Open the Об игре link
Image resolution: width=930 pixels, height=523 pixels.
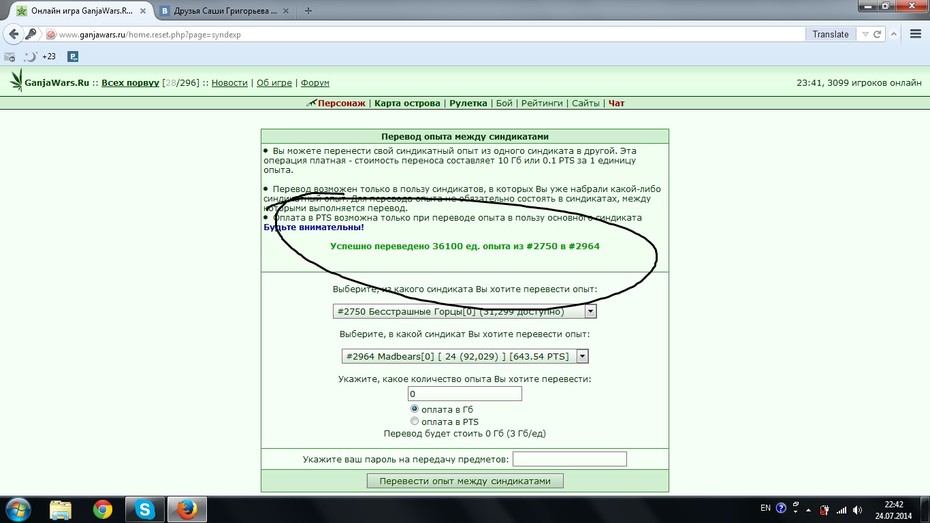click(x=274, y=82)
